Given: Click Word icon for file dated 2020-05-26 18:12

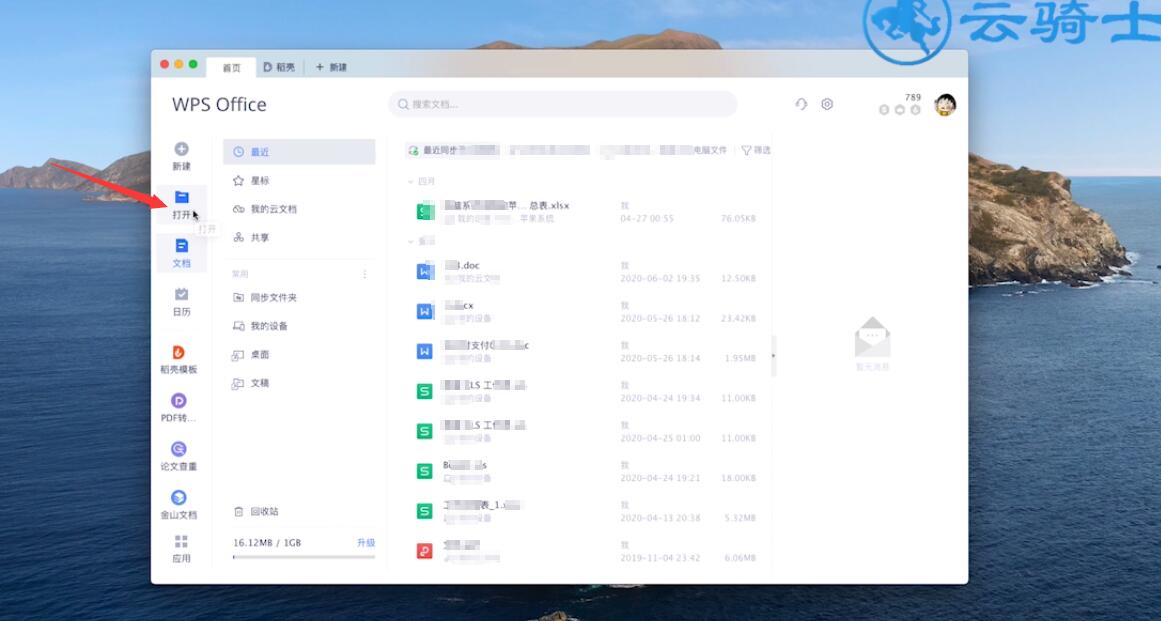Looking at the screenshot, I should point(424,312).
